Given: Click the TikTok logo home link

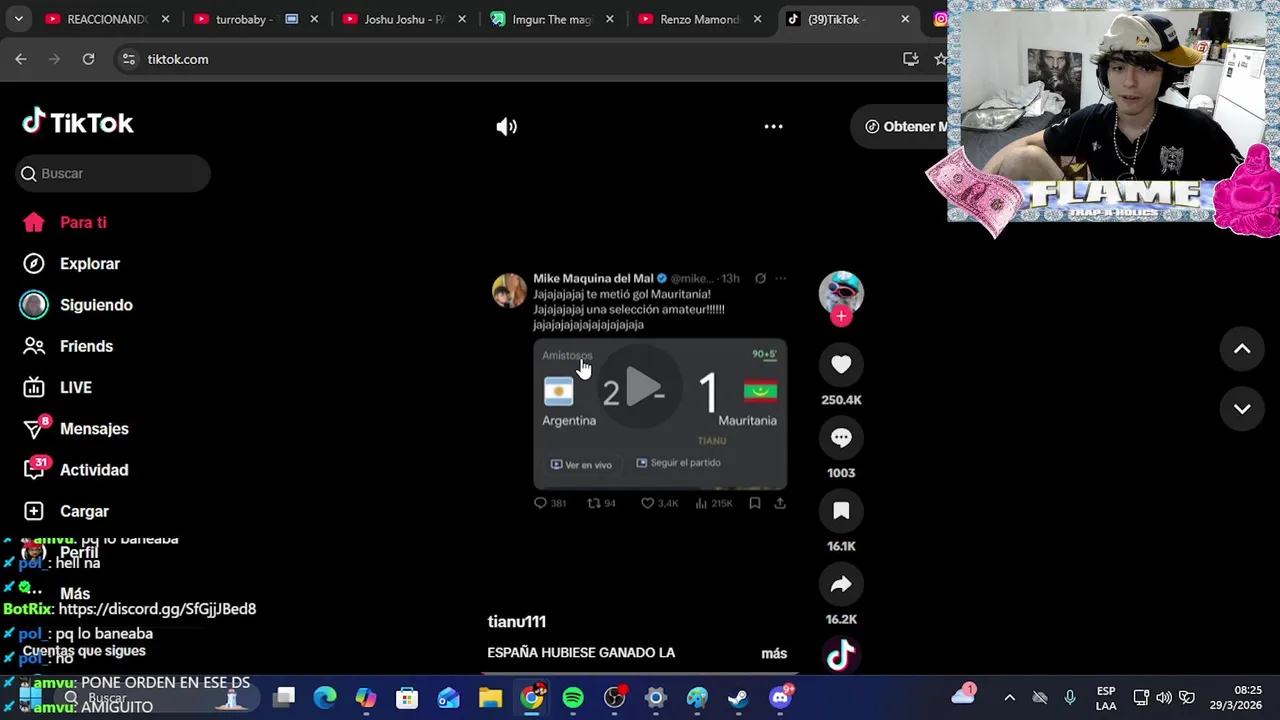Looking at the screenshot, I should tap(78, 122).
